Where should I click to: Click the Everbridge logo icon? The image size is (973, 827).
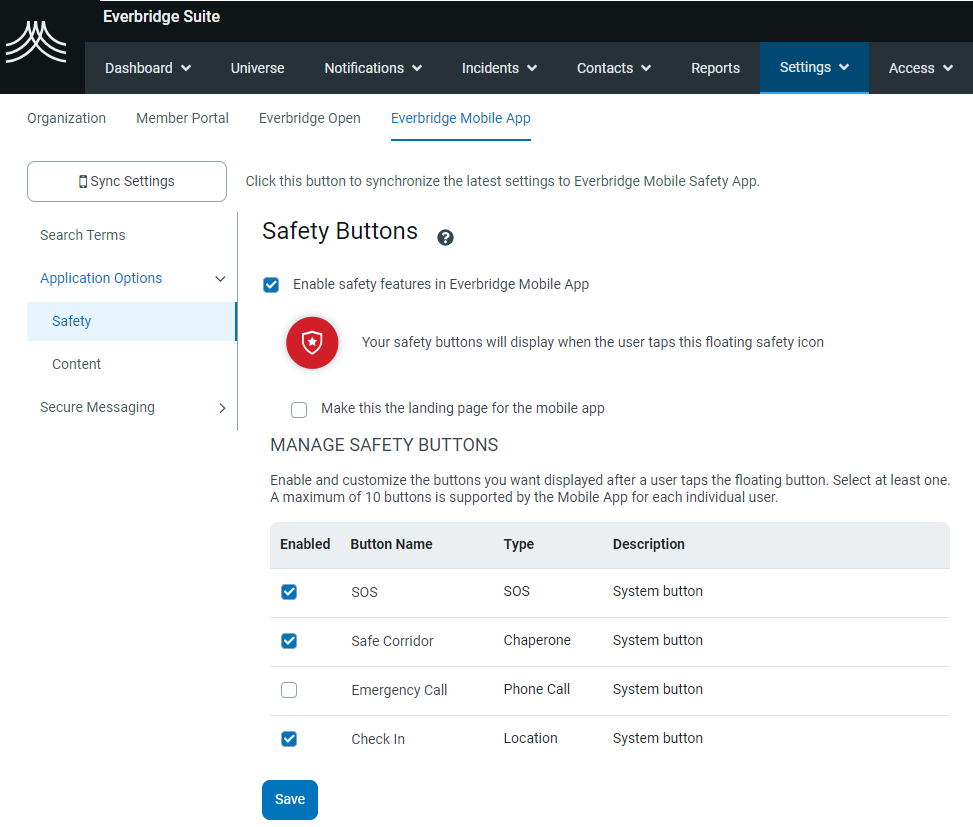point(36,42)
